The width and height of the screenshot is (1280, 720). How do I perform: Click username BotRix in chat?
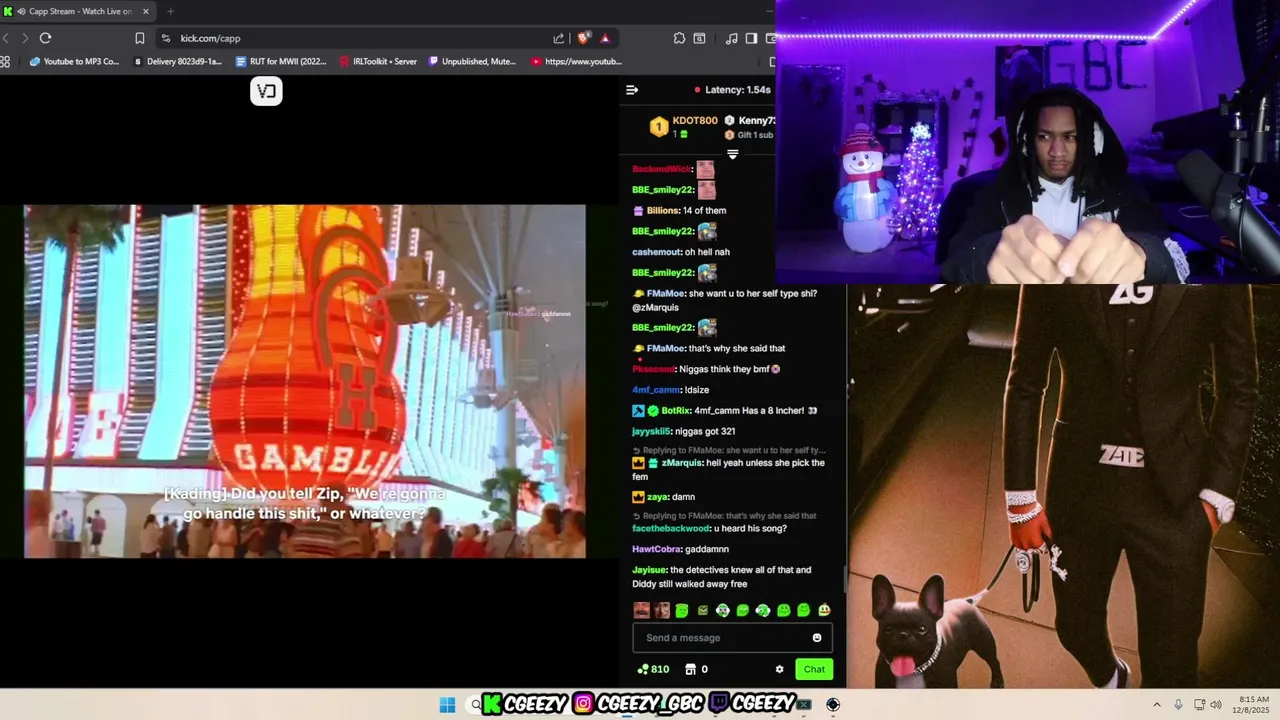676,411
